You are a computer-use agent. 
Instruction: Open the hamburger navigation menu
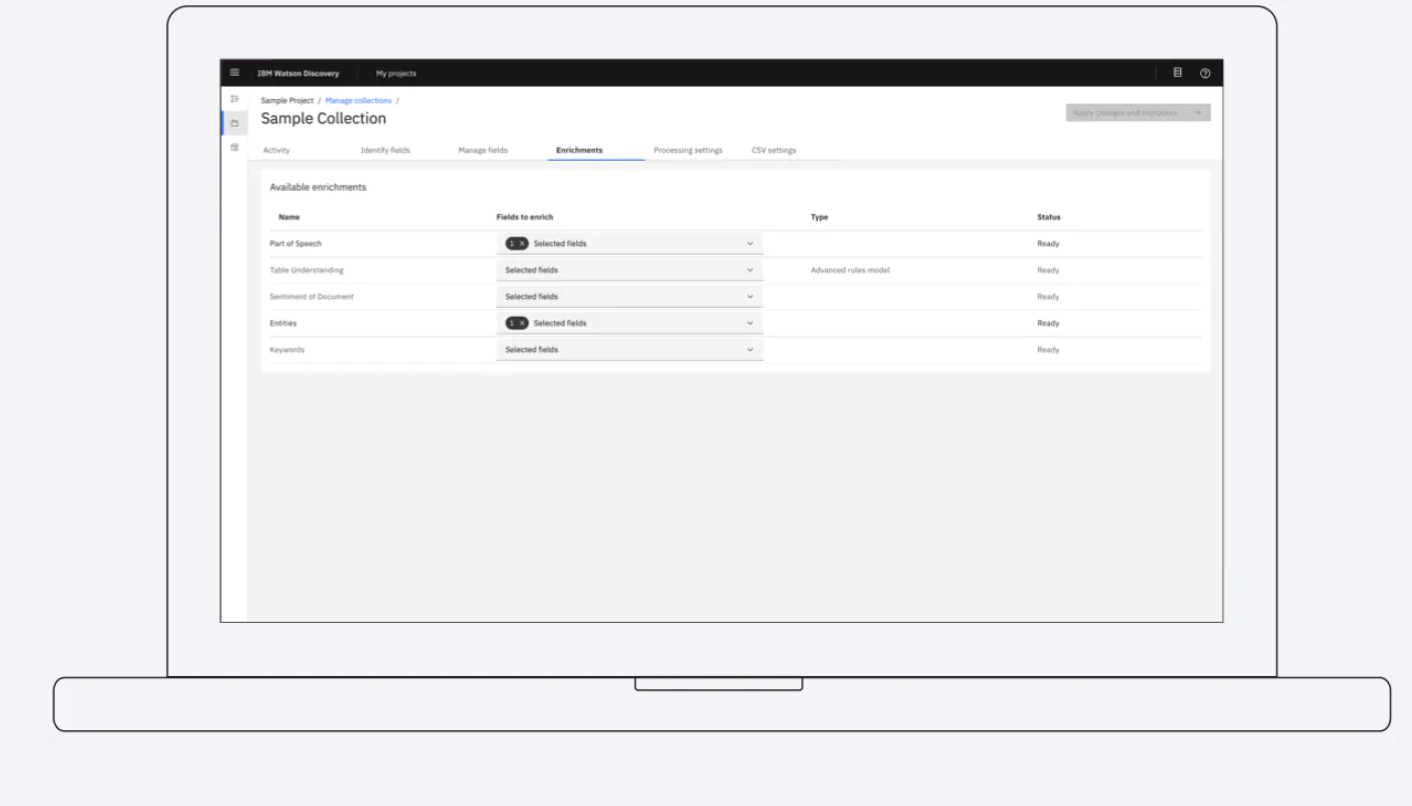233,72
